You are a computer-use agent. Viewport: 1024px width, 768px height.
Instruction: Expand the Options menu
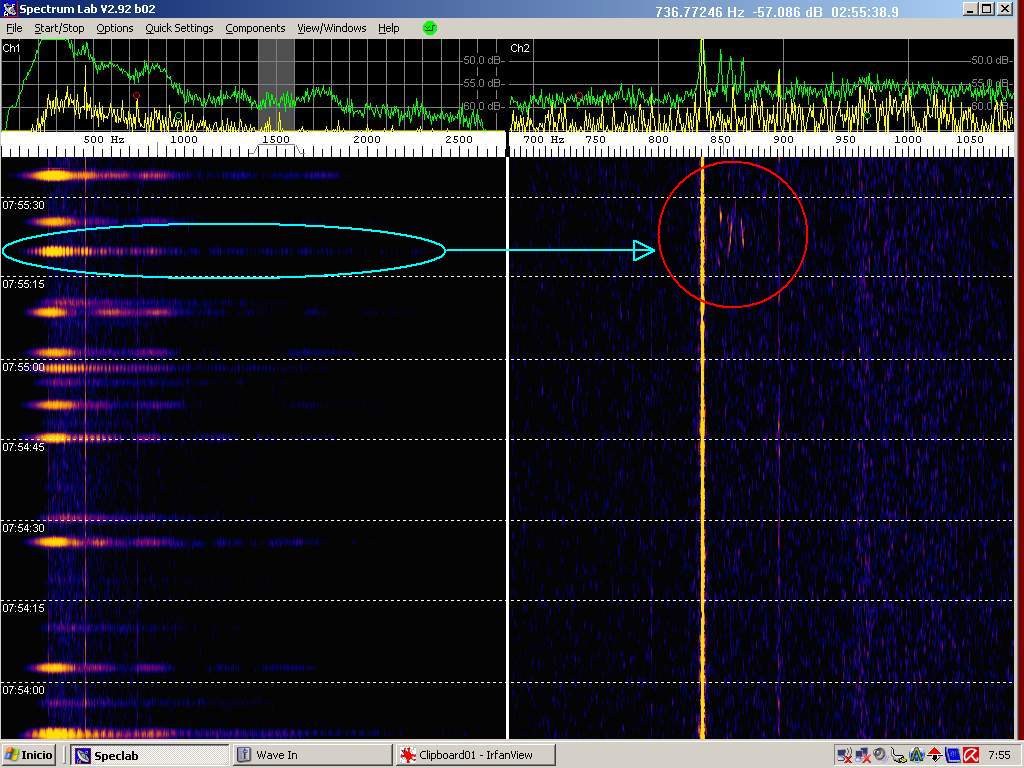[114, 28]
